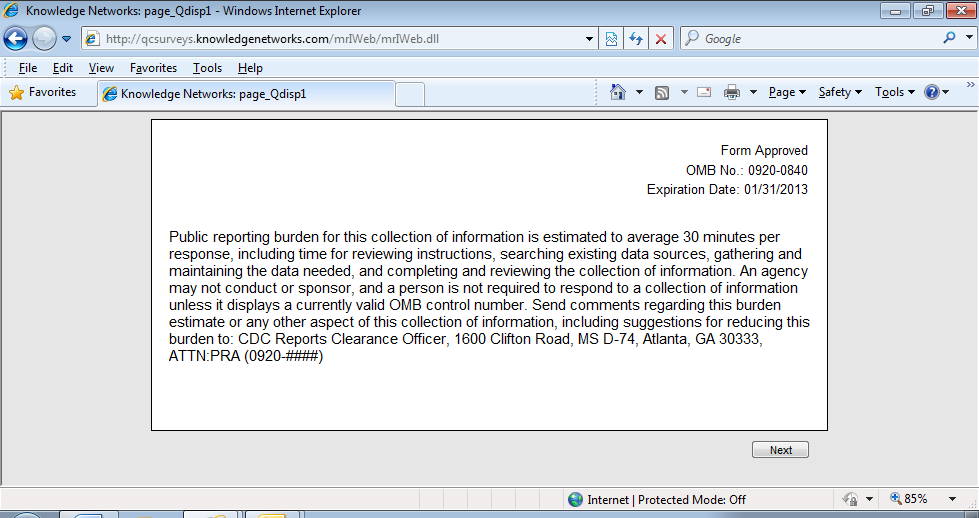The image size is (979, 518).
Task: Expand the Print dropdown arrow
Action: (x=754, y=92)
